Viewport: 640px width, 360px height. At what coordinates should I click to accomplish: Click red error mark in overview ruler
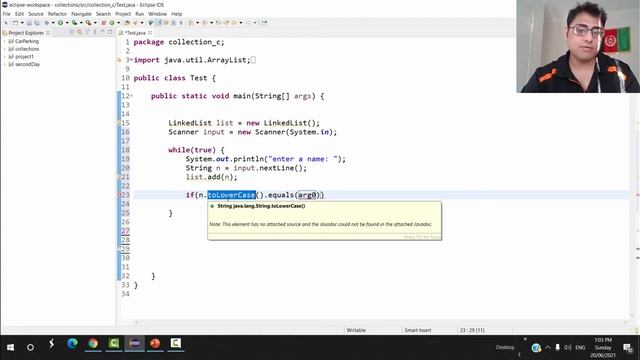[637, 195]
